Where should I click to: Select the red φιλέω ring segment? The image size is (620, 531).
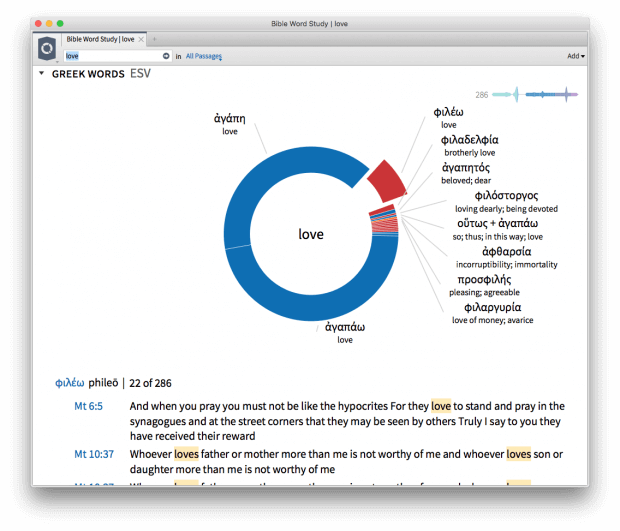[x=385, y=182]
